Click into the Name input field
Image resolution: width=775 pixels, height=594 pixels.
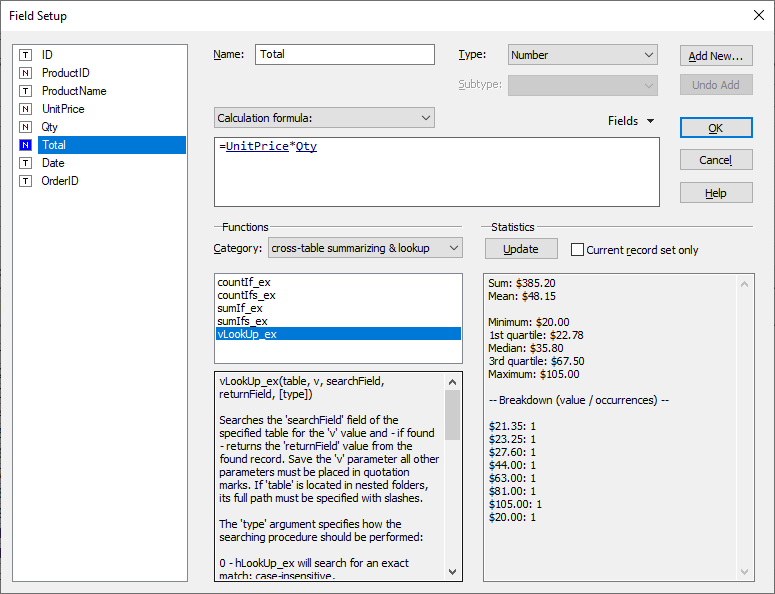pyautogui.click(x=344, y=55)
